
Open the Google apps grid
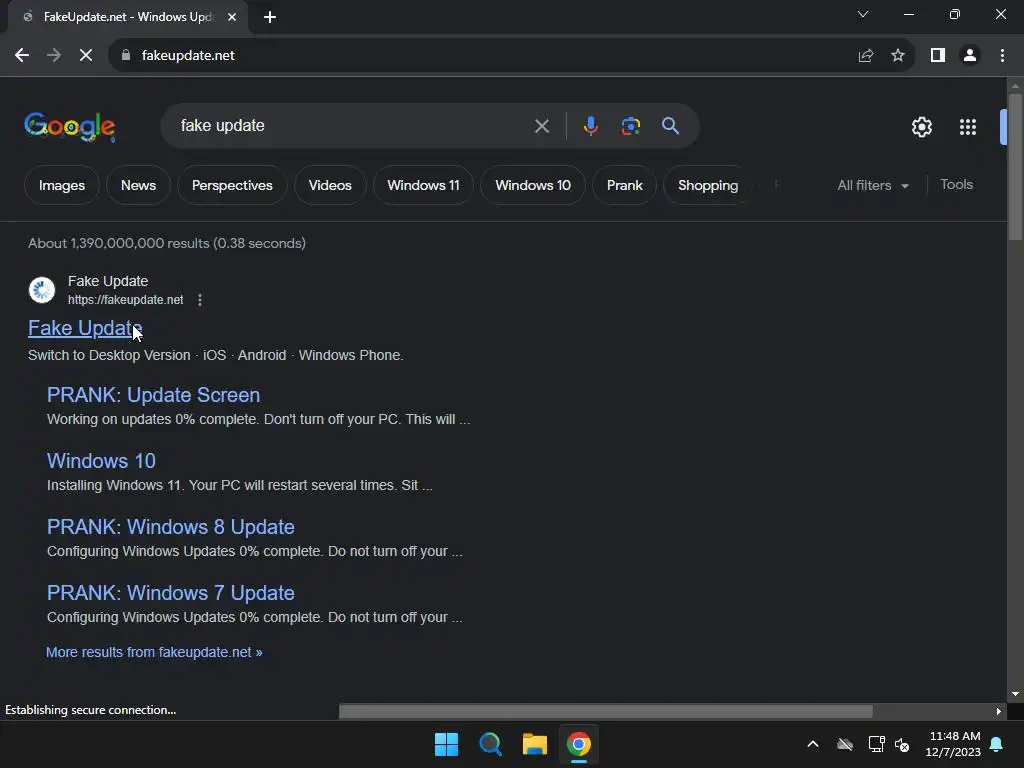[x=968, y=127]
